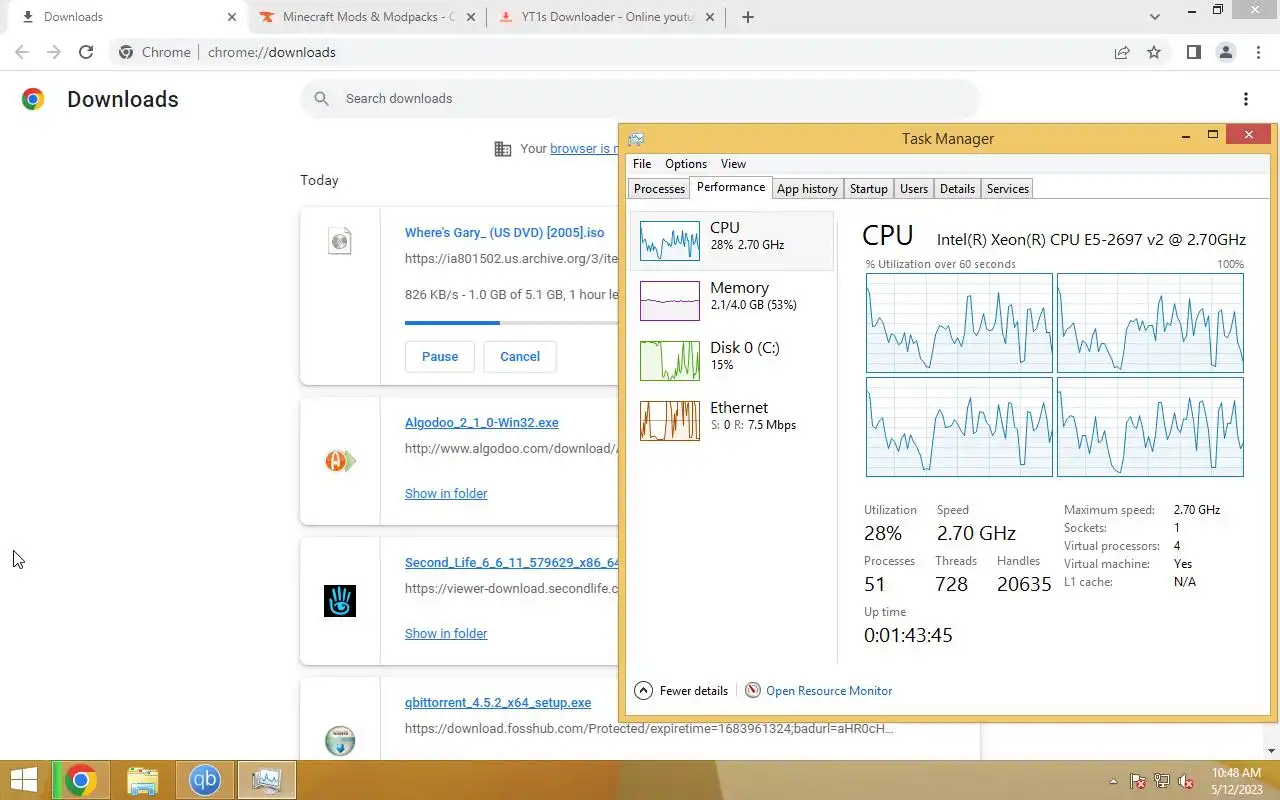Open File Explorer from taskbar
The height and width of the screenshot is (800, 1280).
tap(143, 780)
